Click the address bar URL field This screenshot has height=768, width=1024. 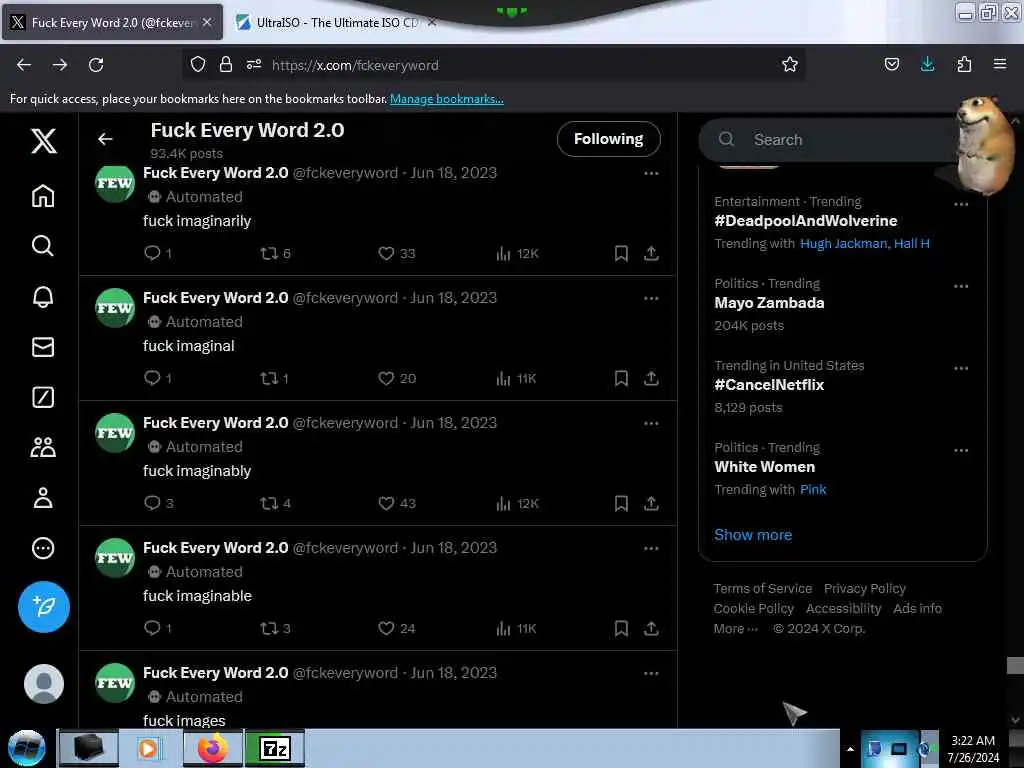(x=496, y=65)
